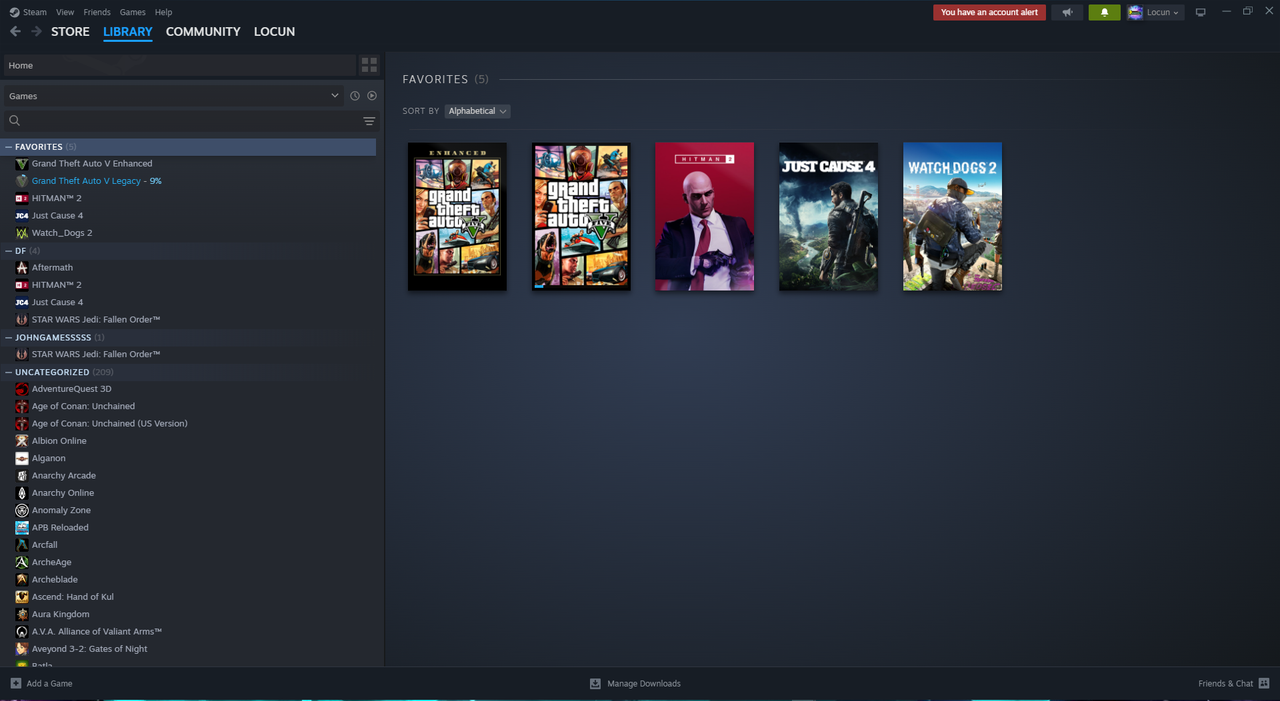Click the account alert red button
Screen dimensions: 1280x701
(989, 12)
